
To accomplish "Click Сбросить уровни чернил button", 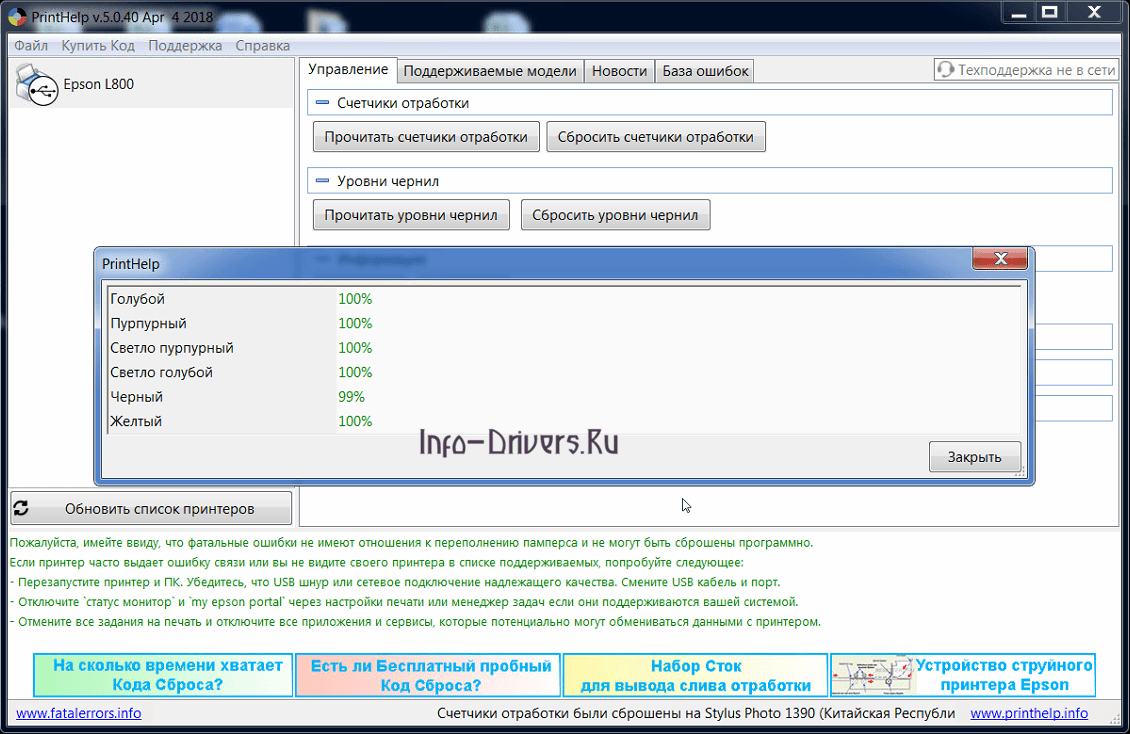I will (615, 215).
